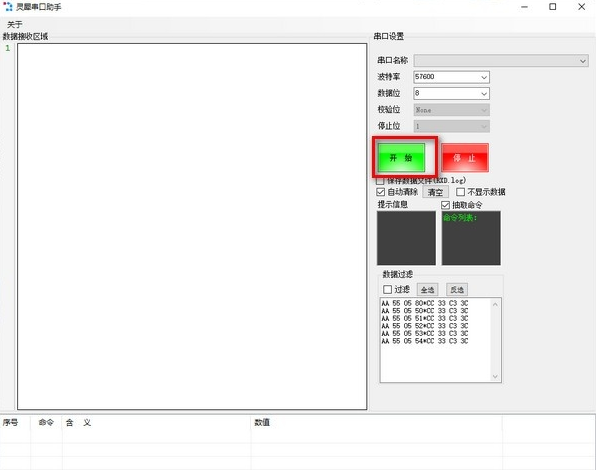
Task: Click the 提示信息 dark message box
Action: click(x=406, y=238)
